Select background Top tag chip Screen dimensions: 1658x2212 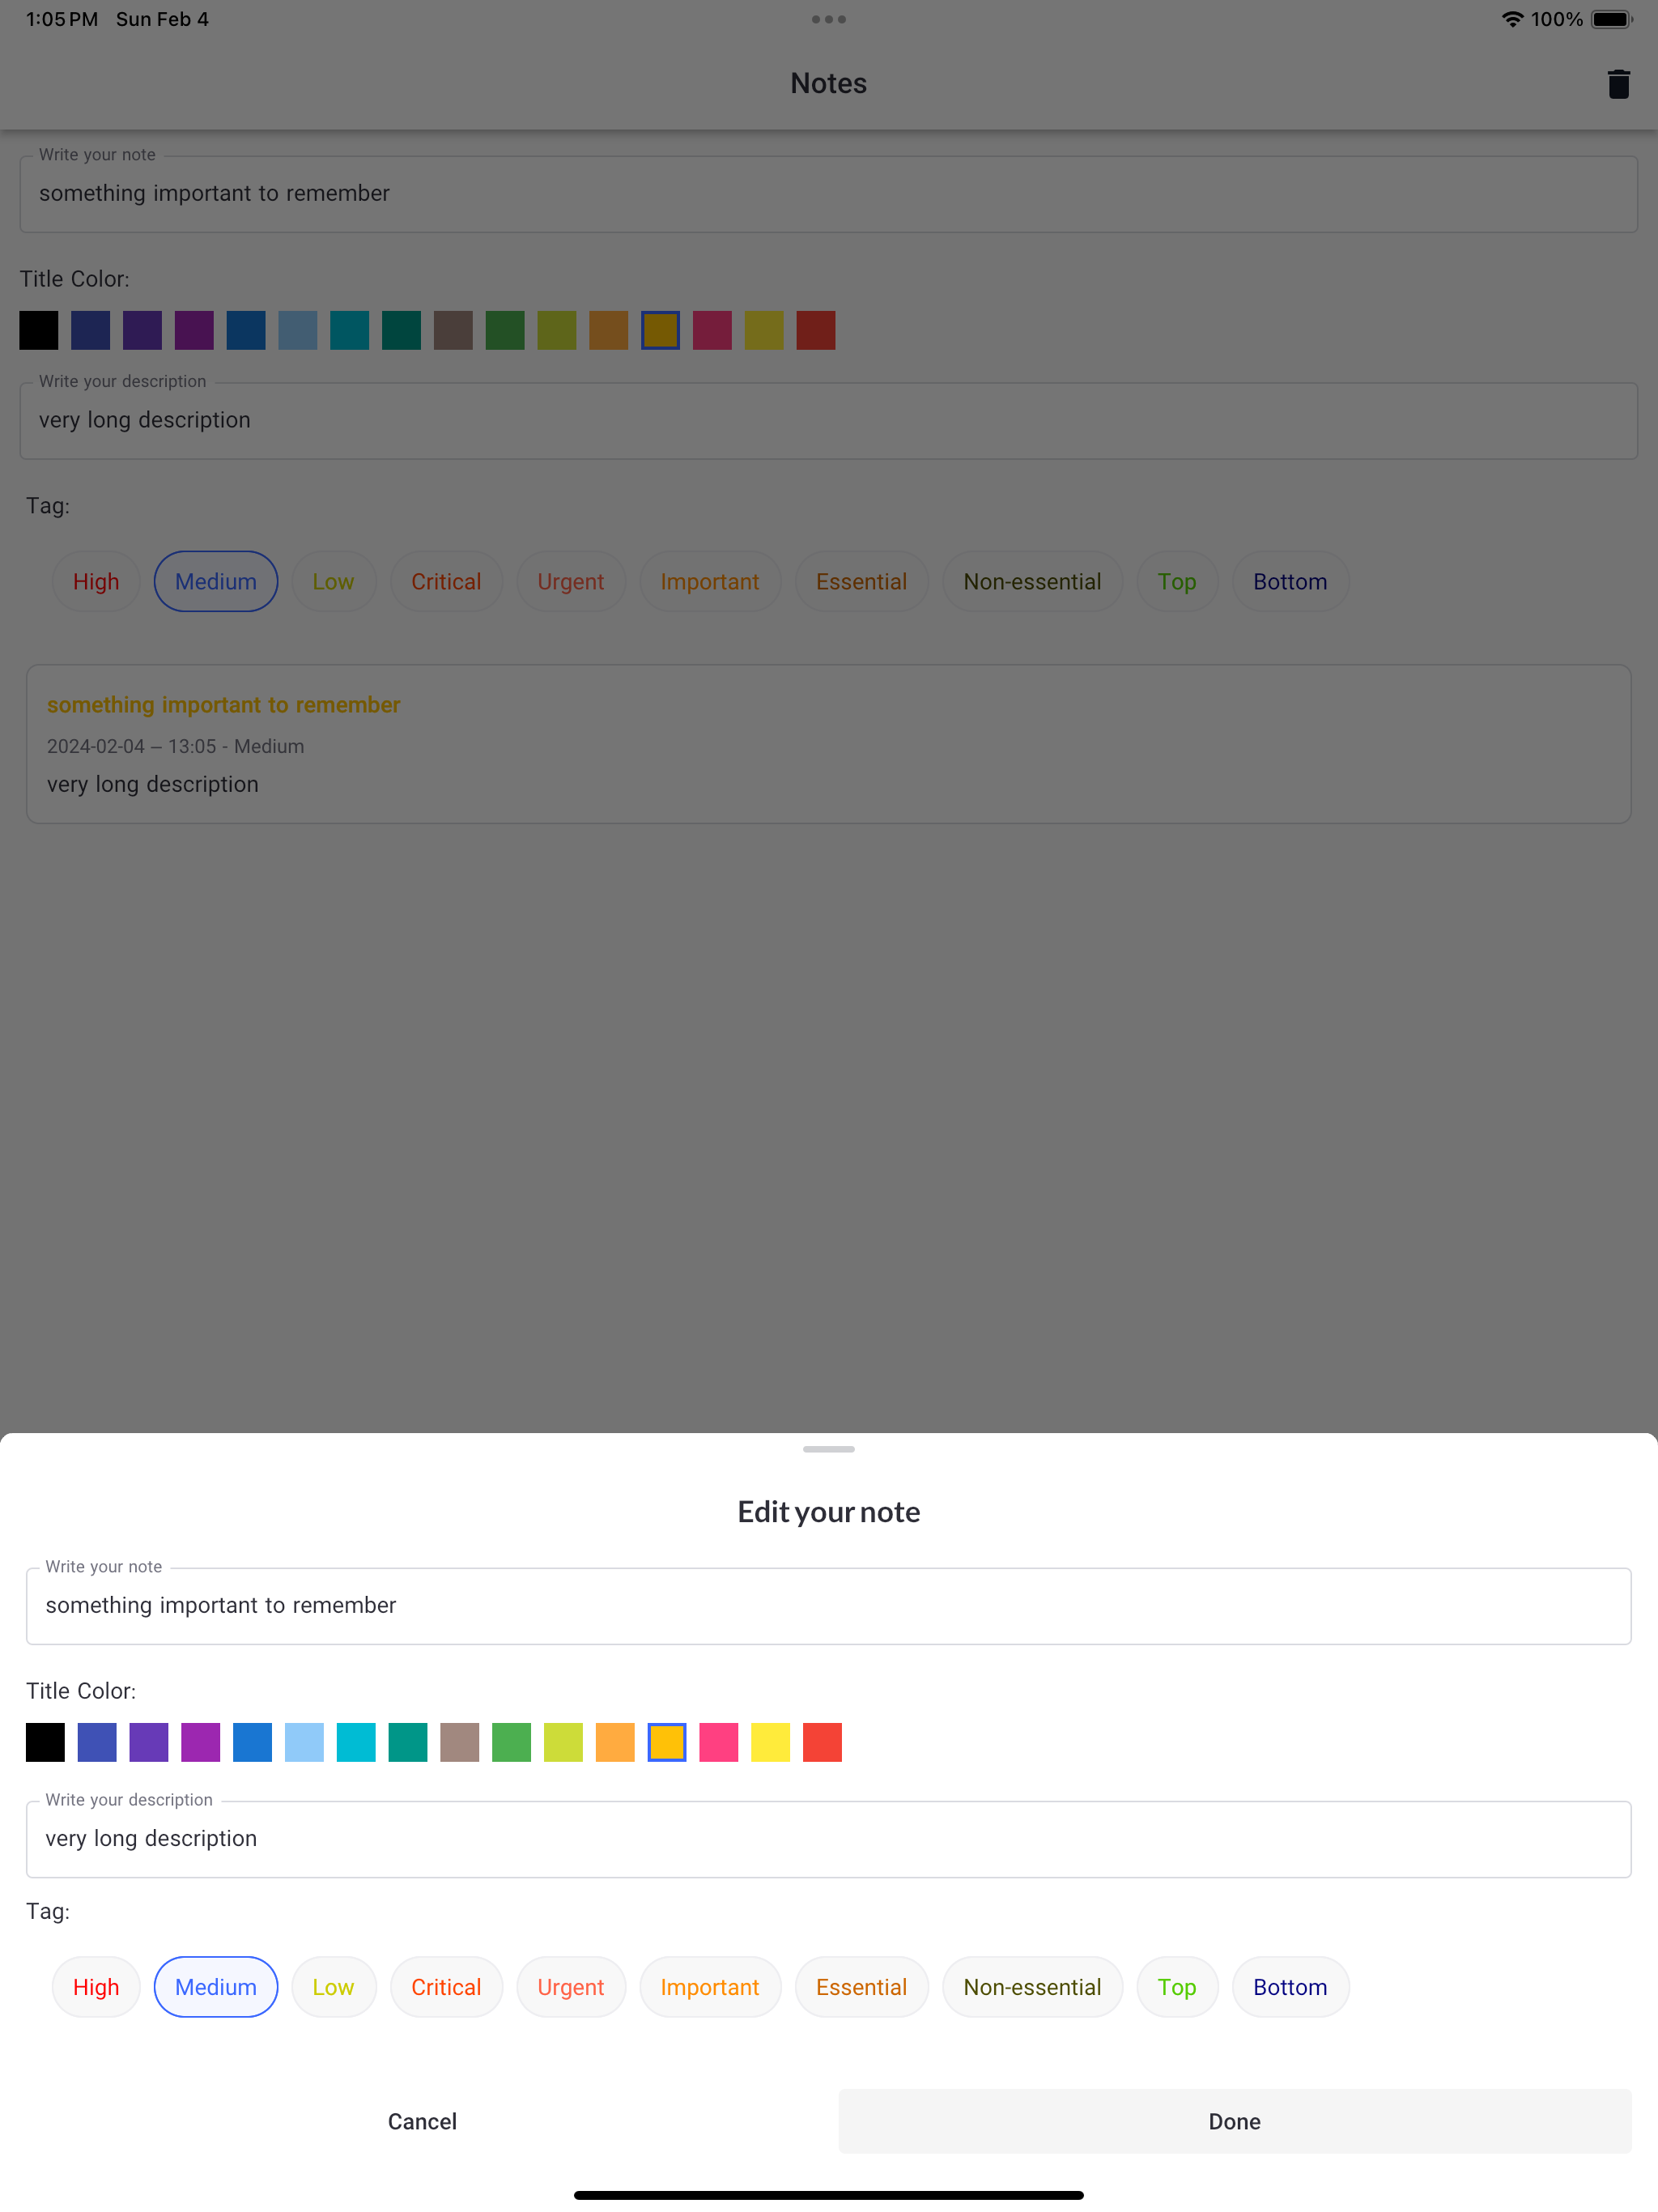tap(1177, 581)
